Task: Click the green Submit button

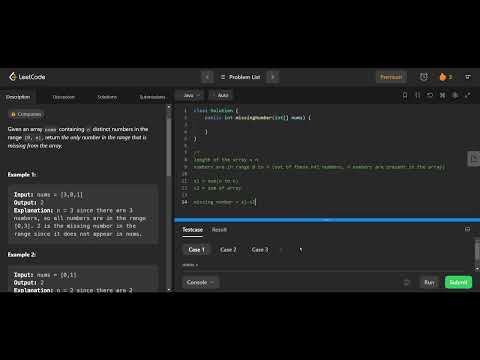Action: [x=458, y=282]
